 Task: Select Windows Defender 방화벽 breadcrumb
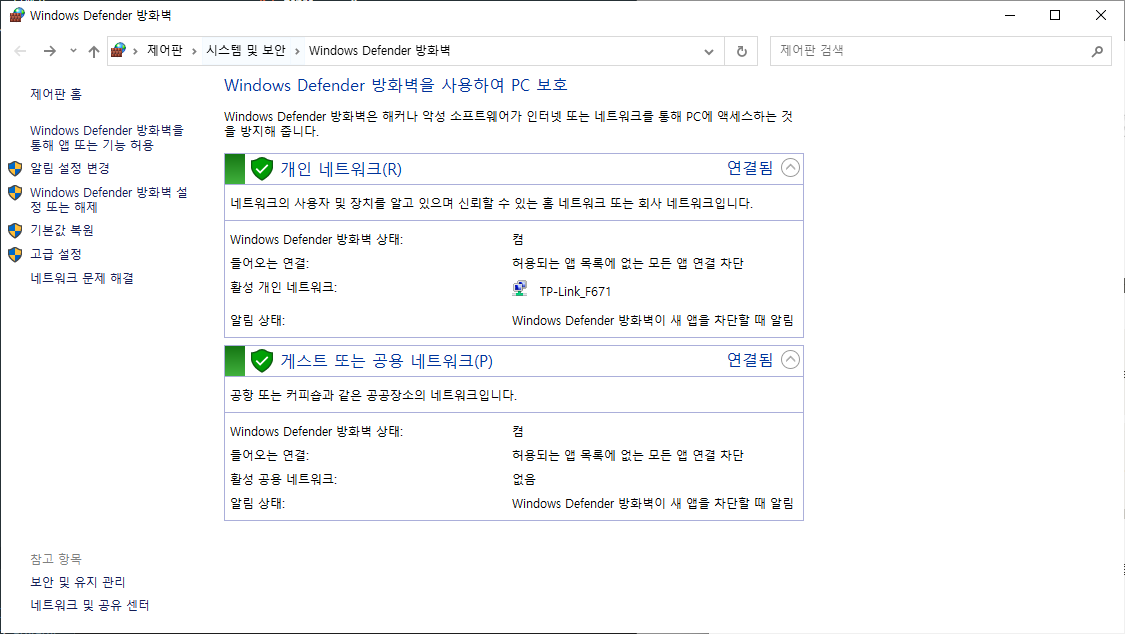380,50
